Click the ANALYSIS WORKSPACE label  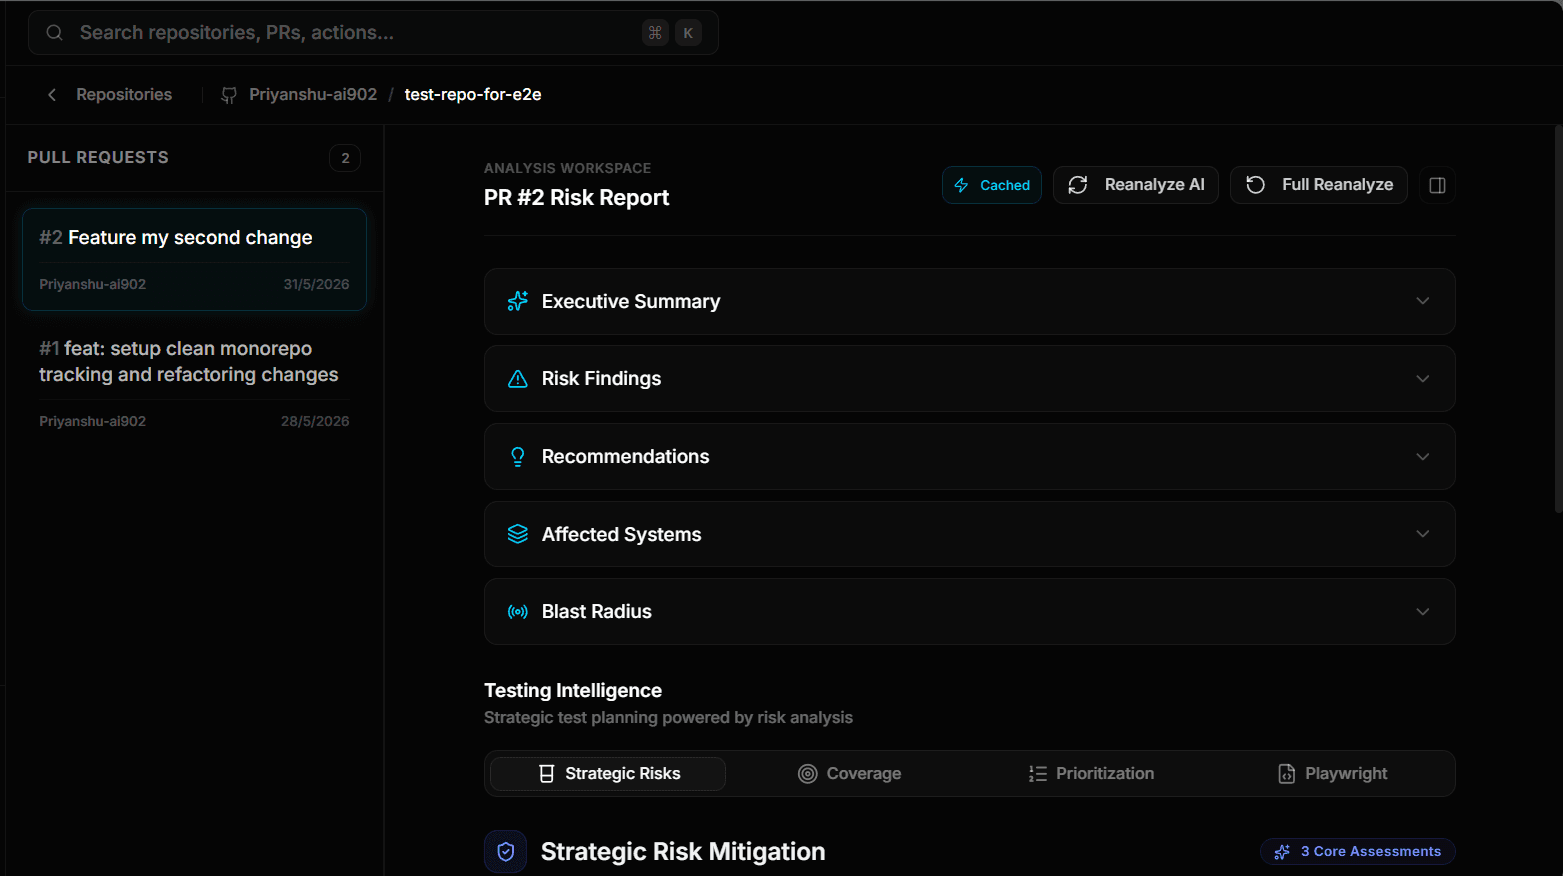click(x=567, y=168)
